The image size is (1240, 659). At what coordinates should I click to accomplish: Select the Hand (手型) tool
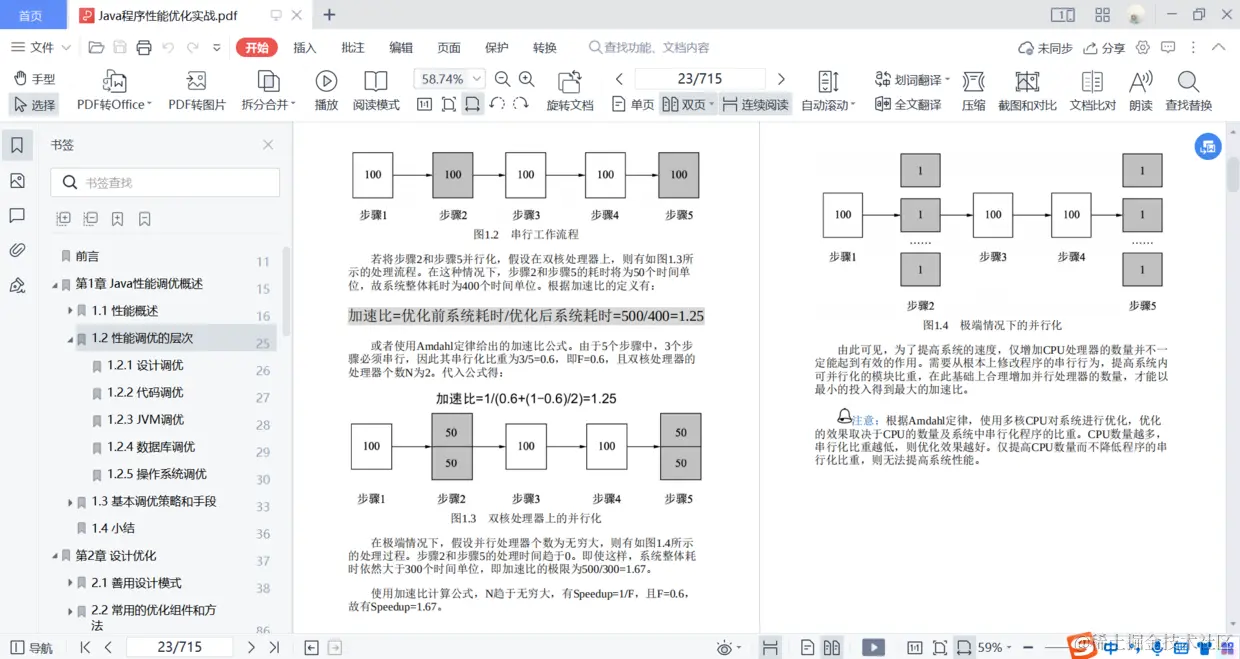34,79
